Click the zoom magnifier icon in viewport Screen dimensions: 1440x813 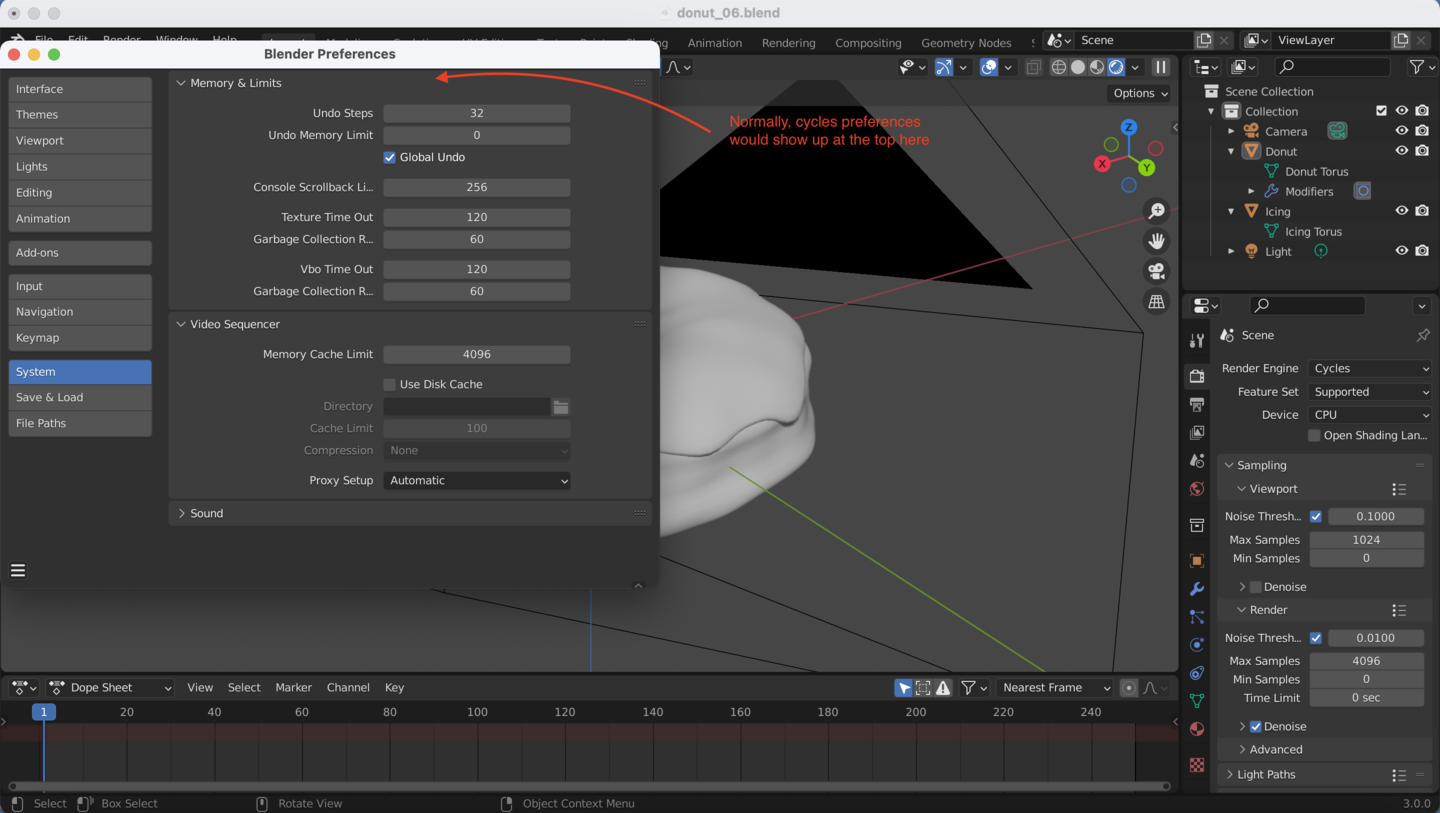tap(1157, 211)
